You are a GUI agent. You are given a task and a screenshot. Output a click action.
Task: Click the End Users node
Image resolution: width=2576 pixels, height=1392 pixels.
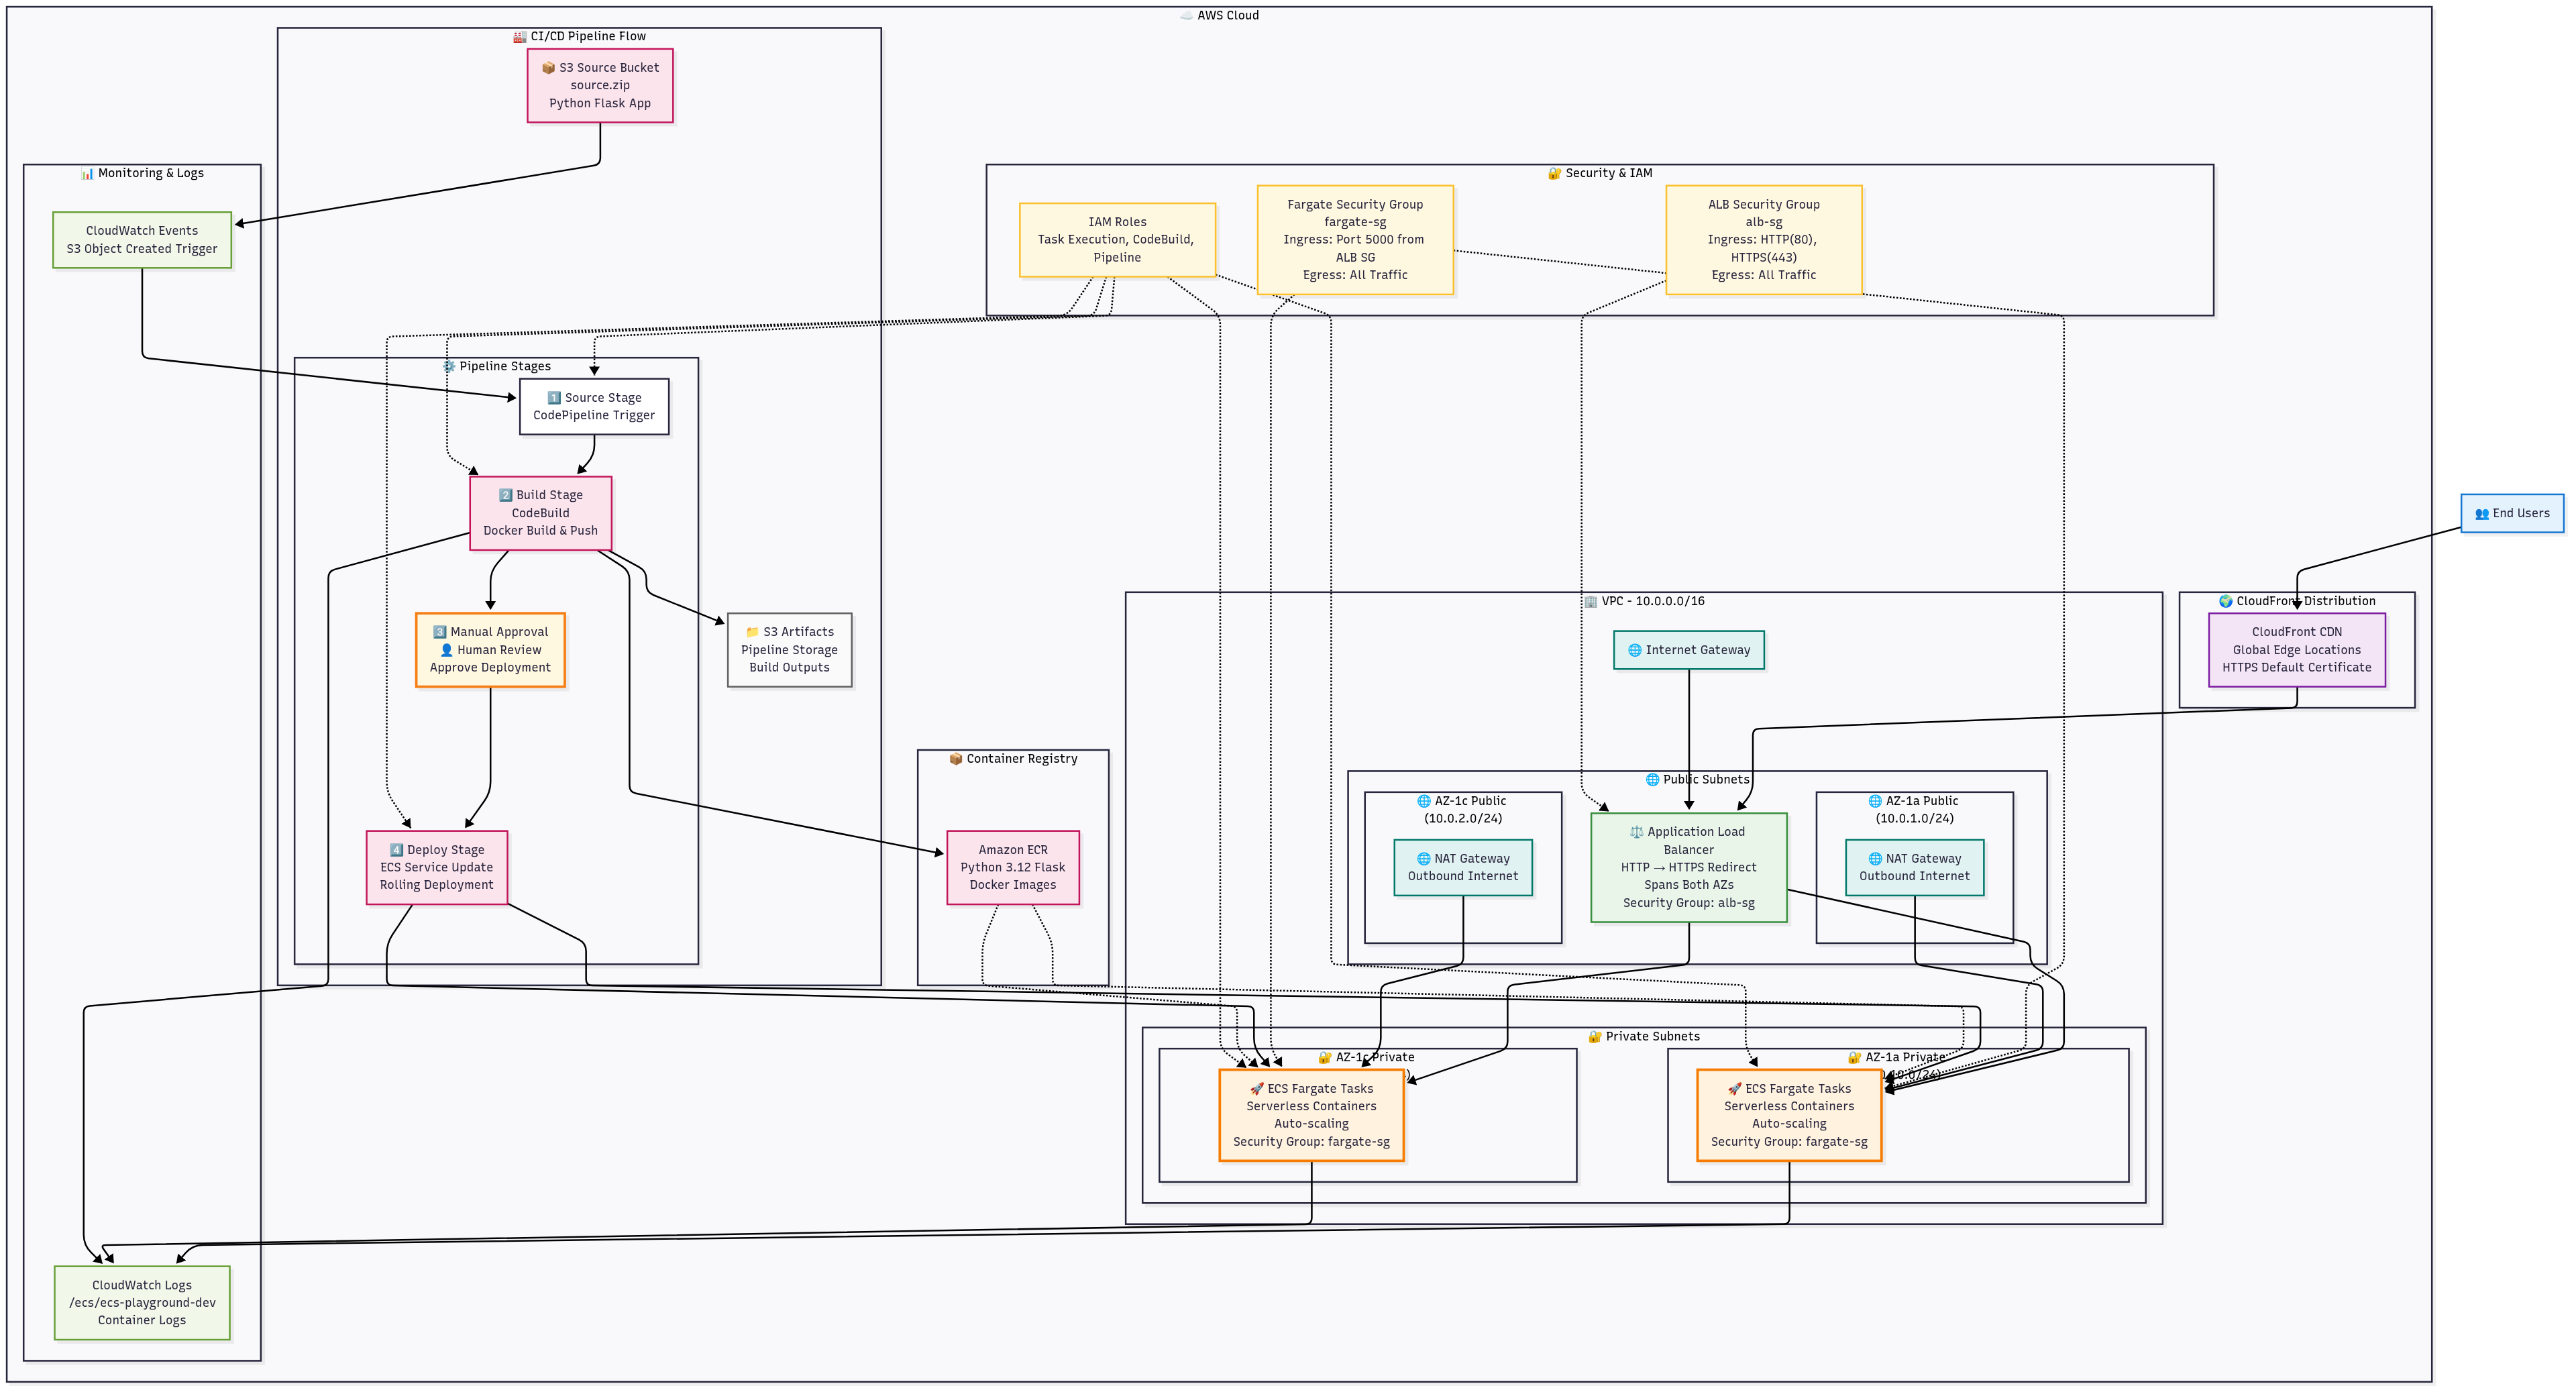click(x=2511, y=514)
